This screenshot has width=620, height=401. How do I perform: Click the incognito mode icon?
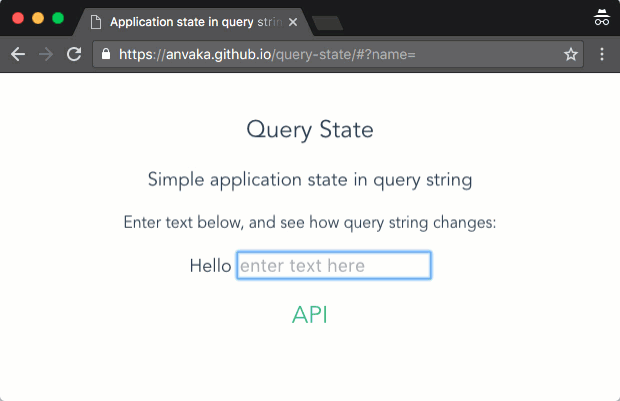[x=601, y=17]
